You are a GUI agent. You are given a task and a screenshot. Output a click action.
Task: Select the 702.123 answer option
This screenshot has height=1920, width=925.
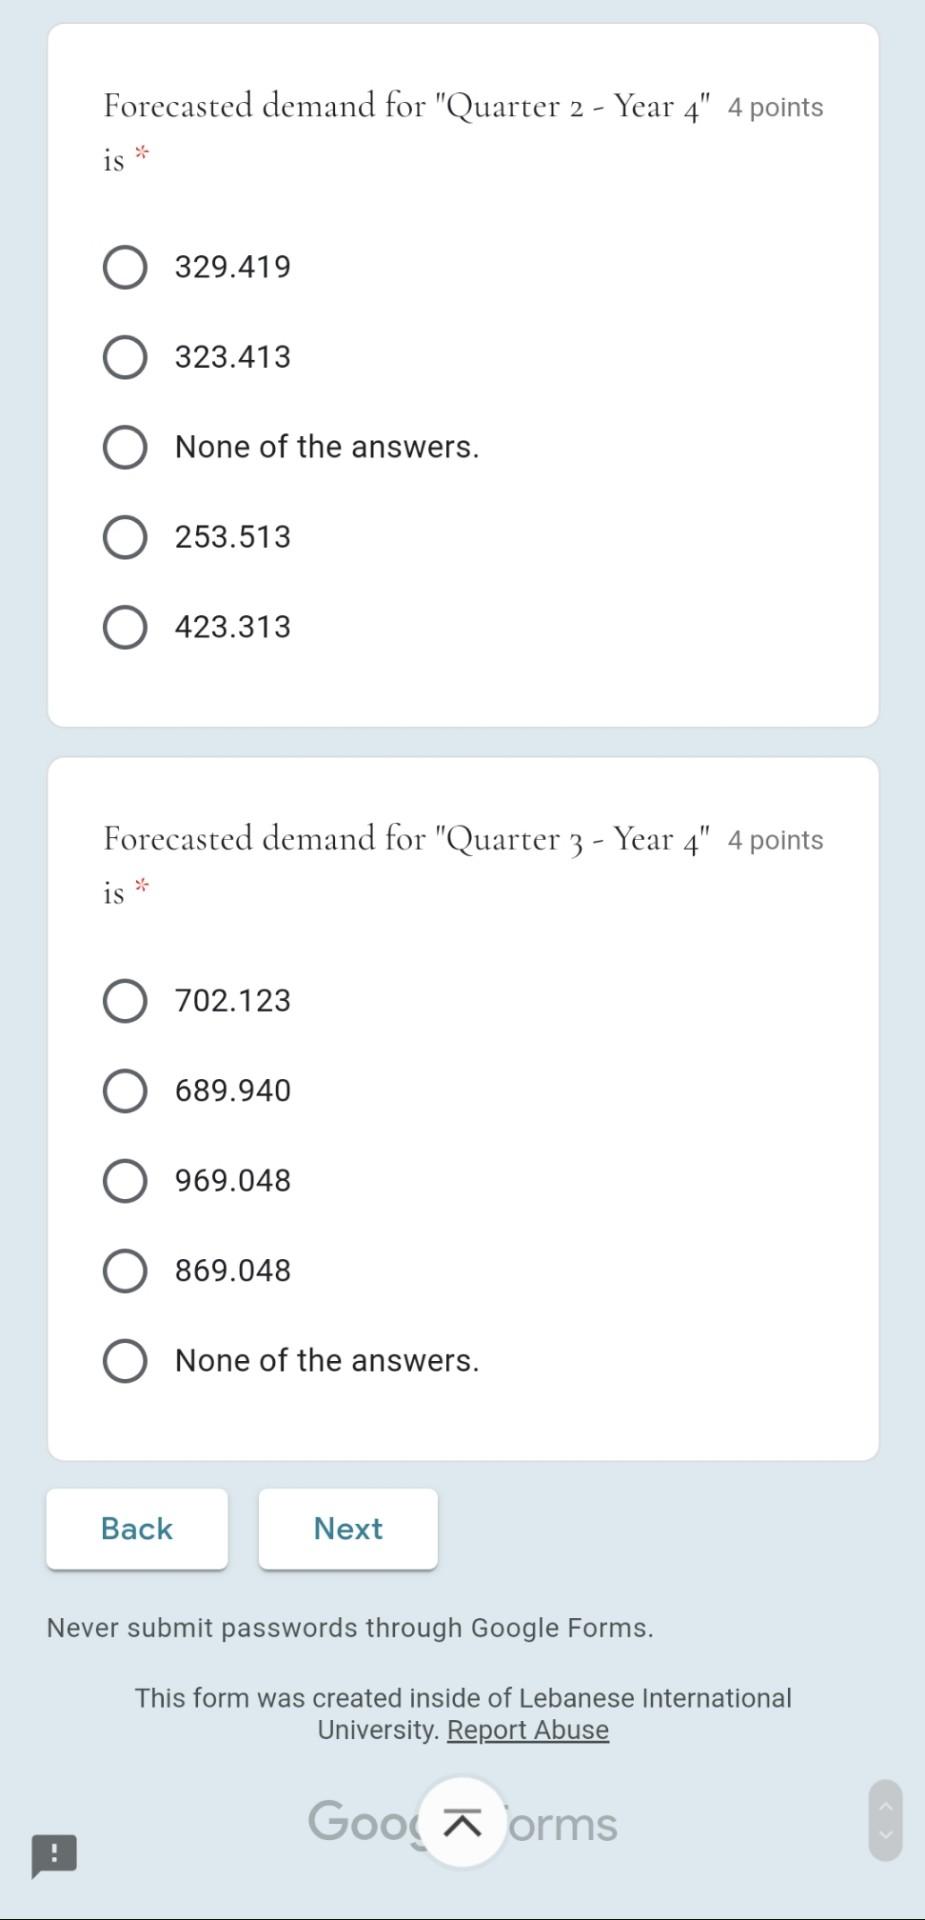[124, 1000]
